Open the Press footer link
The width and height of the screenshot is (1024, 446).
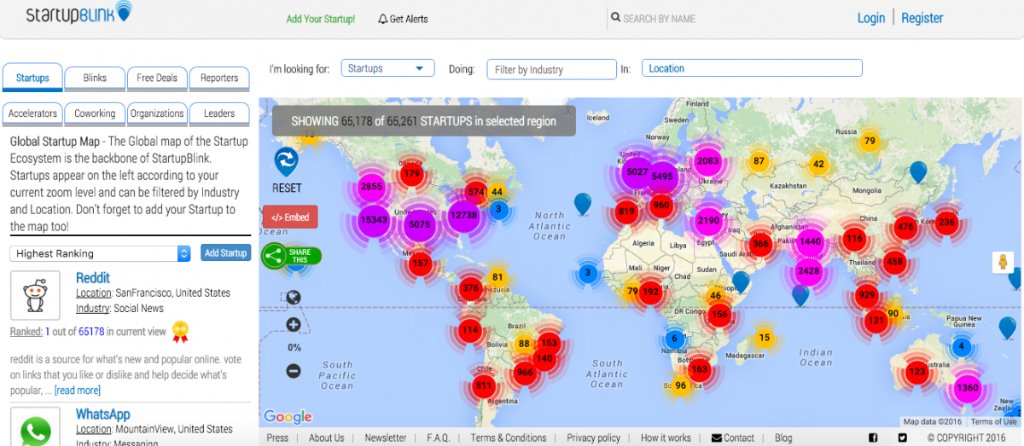[278, 438]
